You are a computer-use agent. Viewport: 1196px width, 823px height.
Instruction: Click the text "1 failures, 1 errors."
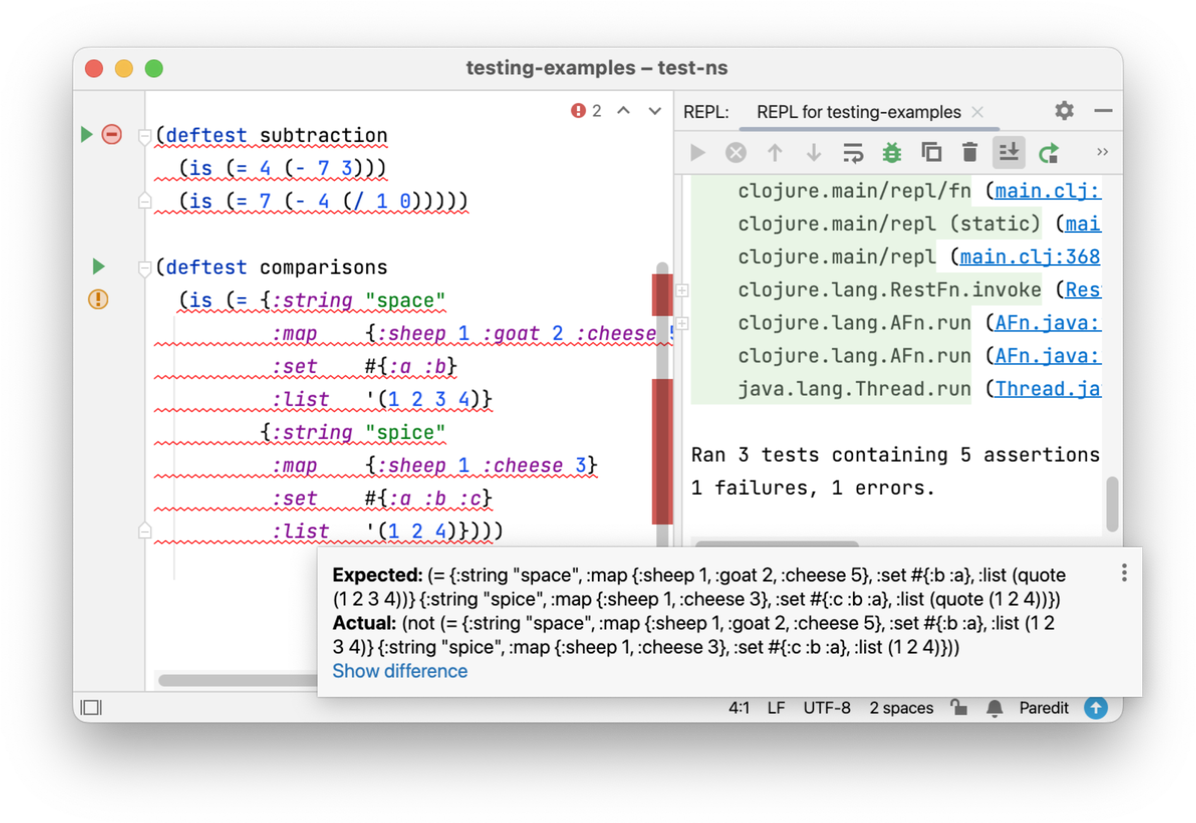[x=813, y=487]
